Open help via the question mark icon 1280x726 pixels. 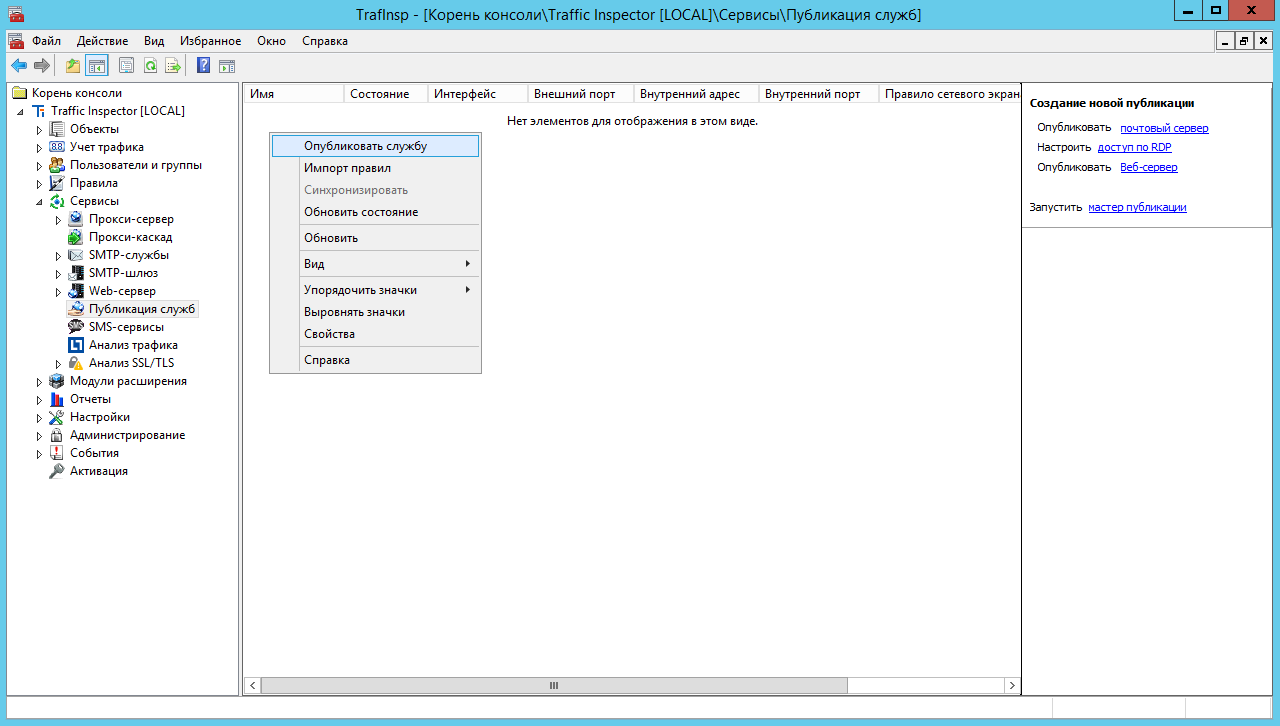tap(204, 66)
